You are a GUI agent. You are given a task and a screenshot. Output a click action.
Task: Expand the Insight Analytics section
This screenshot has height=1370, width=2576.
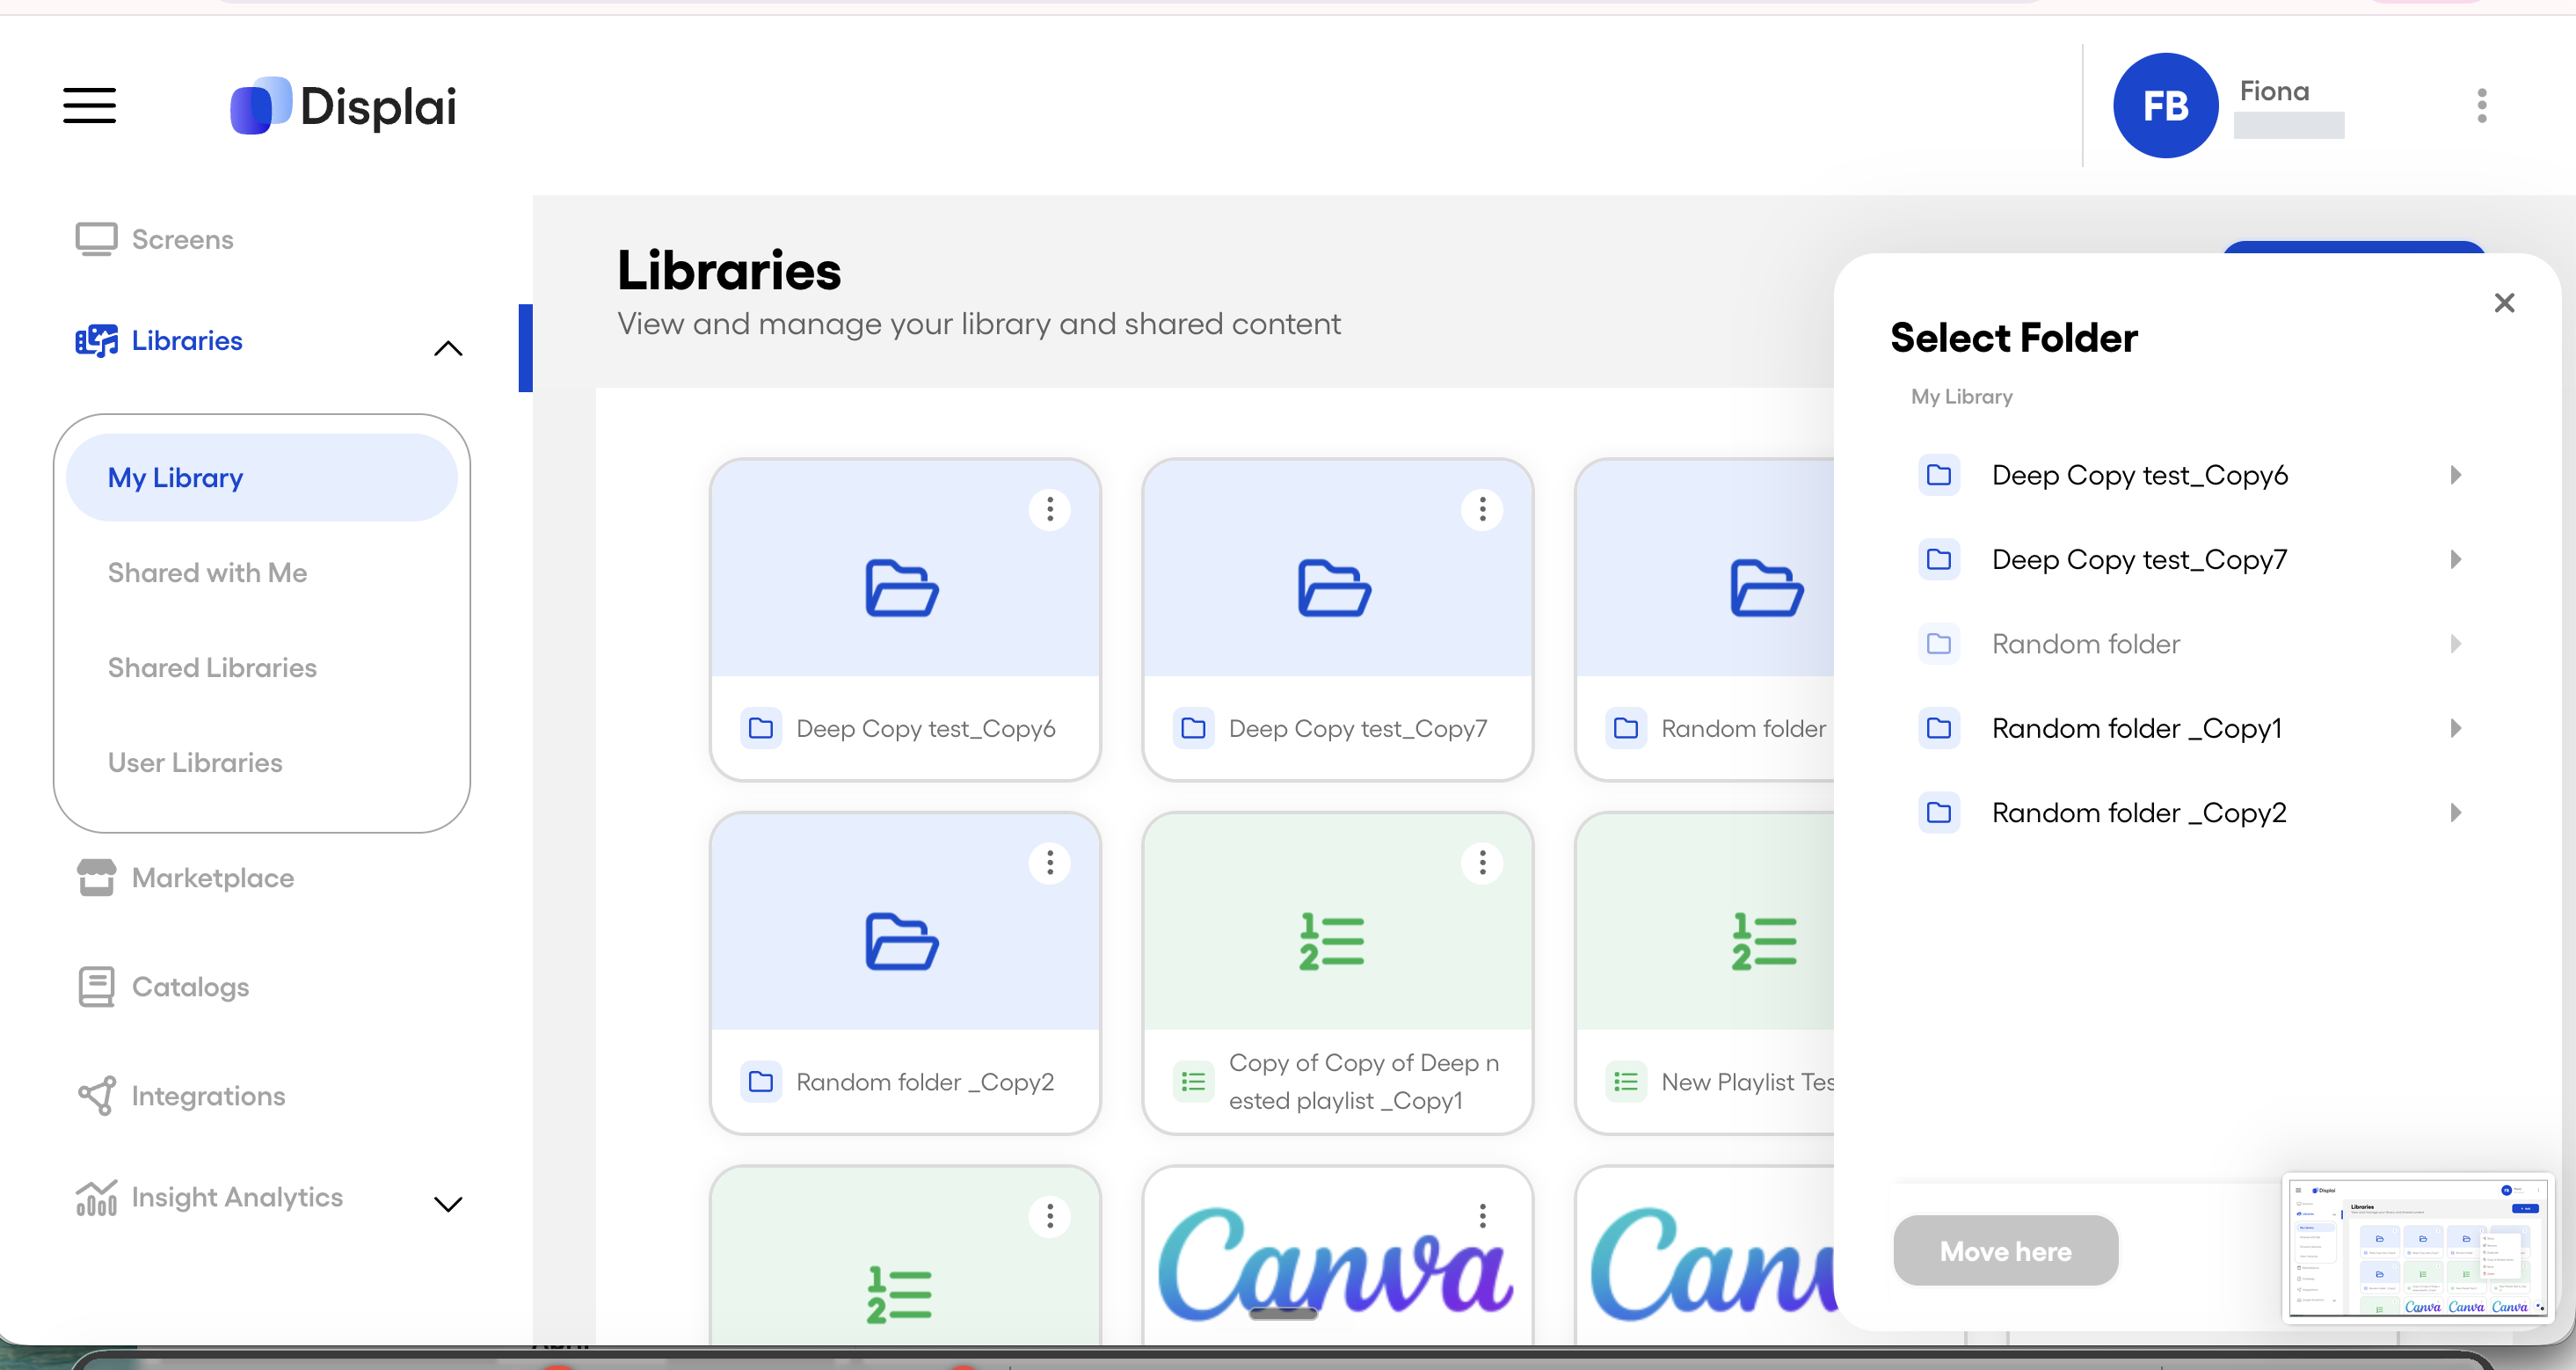[448, 1204]
